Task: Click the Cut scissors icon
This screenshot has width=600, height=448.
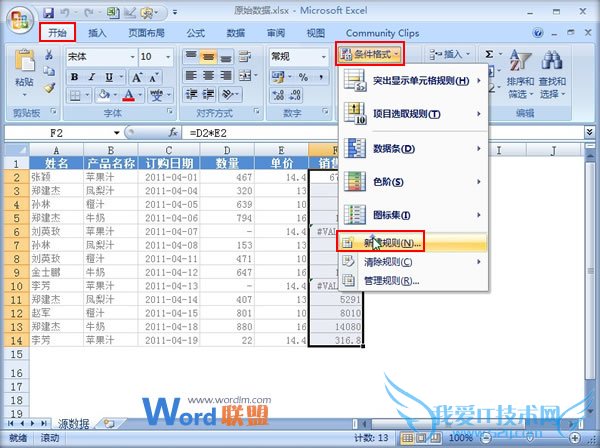Action: pyautogui.click(x=49, y=55)
